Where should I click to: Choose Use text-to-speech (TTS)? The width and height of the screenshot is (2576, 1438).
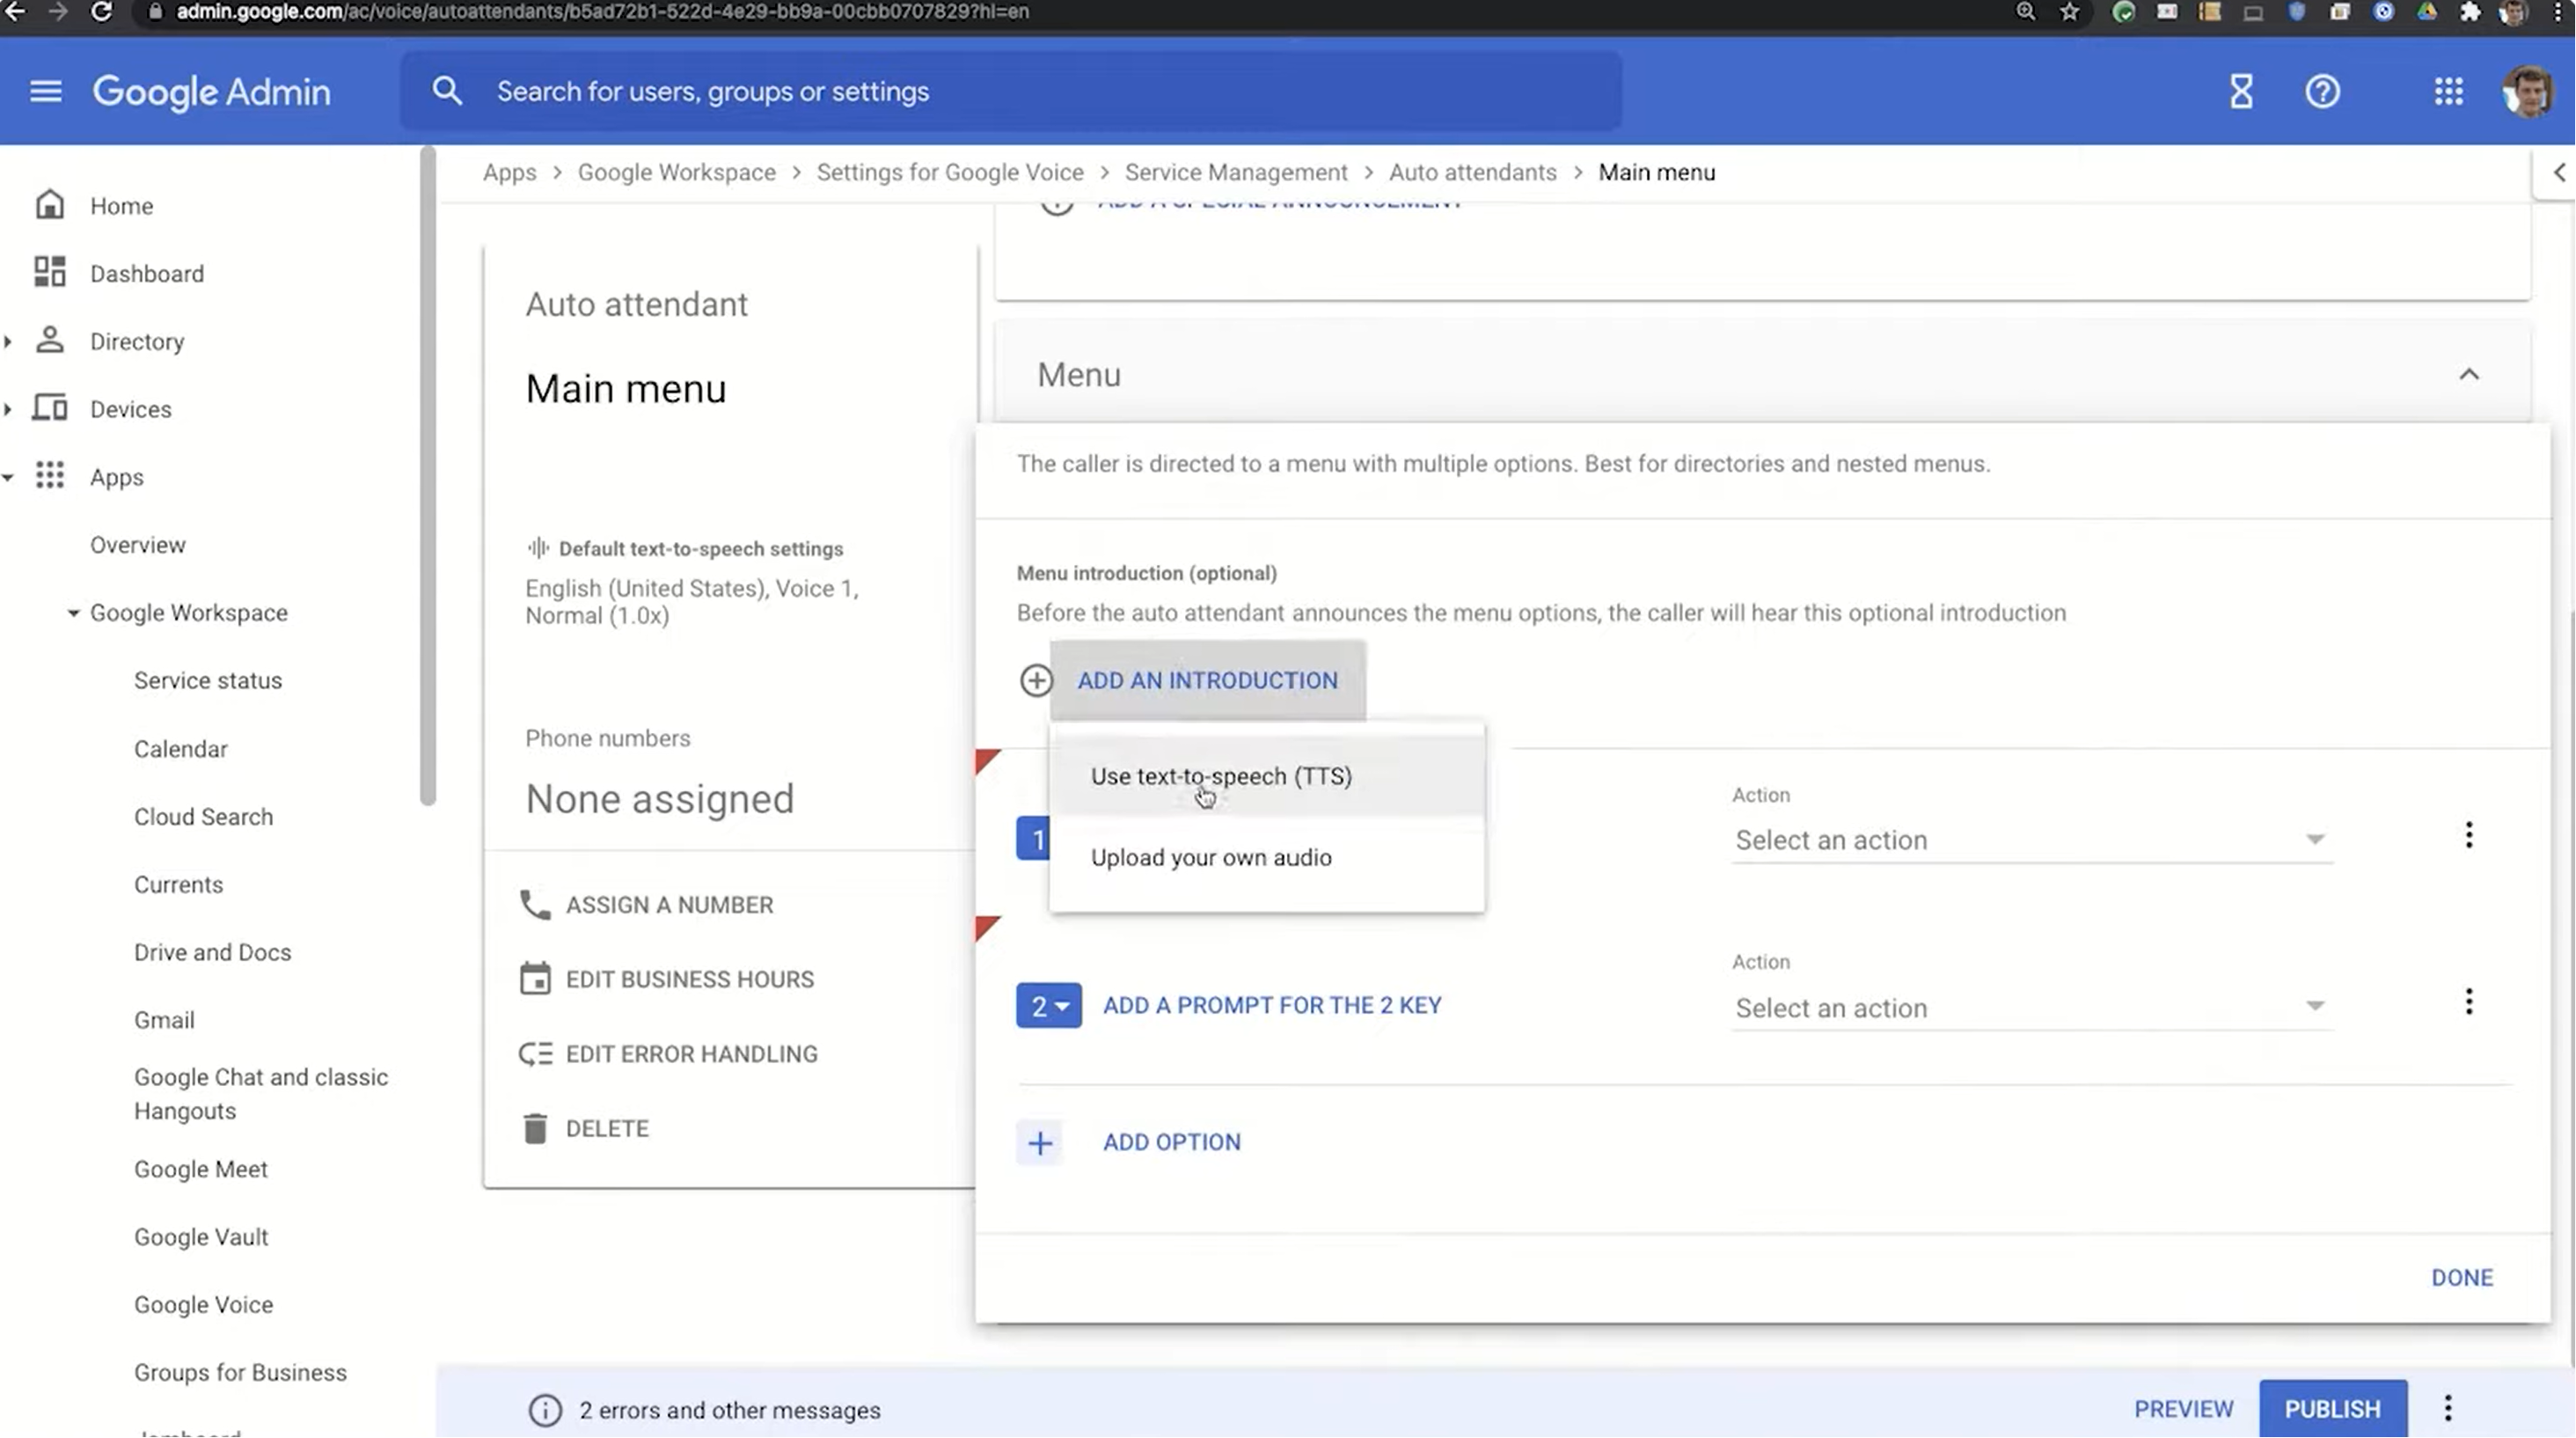point(1267,776)
